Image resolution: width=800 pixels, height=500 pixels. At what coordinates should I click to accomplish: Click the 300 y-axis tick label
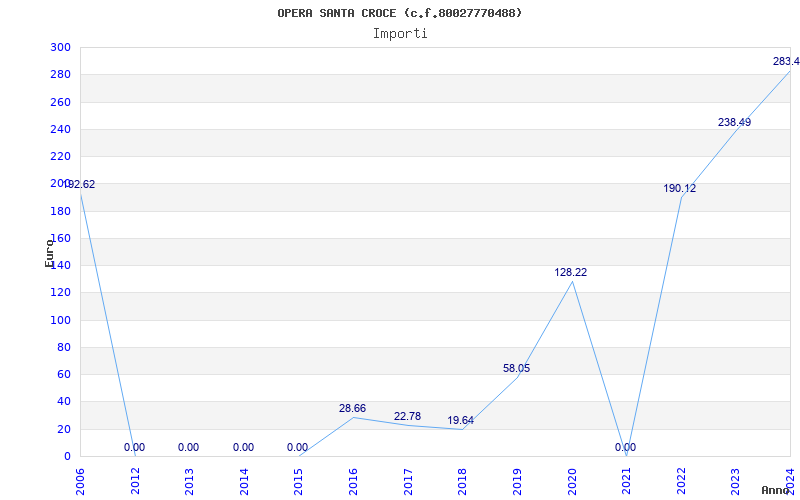(60, 47)
